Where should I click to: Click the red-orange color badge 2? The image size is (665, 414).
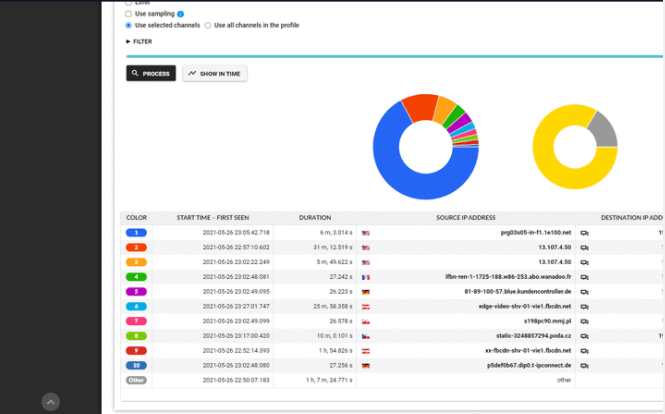[136, 247]
